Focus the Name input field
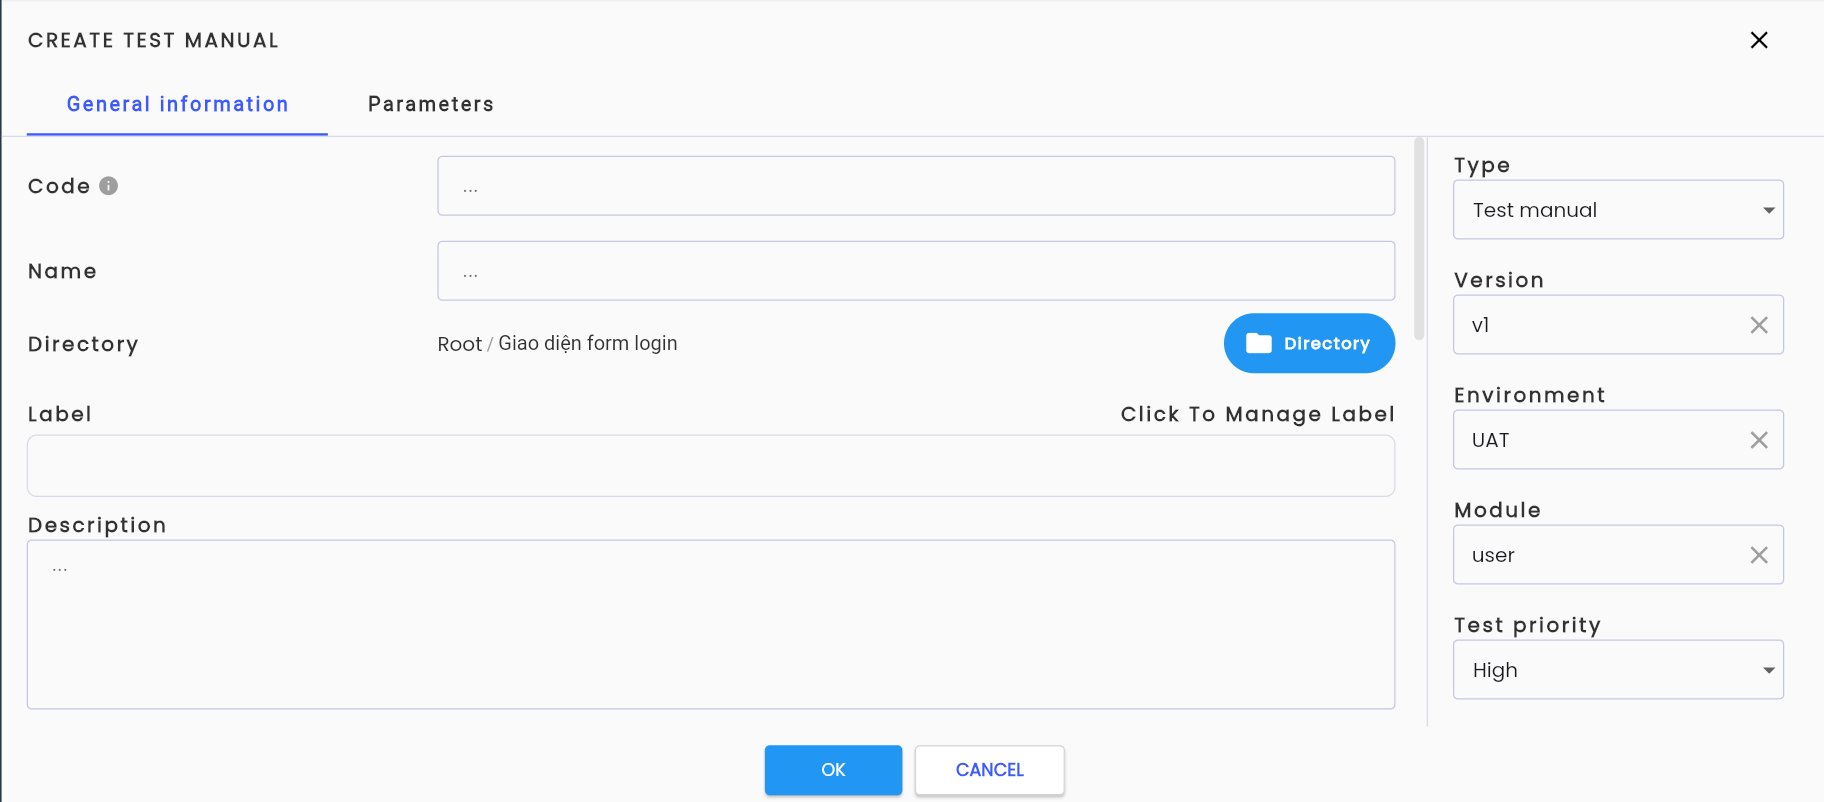The height and width of the screenshot is (802, 1824). coord(916,271)
